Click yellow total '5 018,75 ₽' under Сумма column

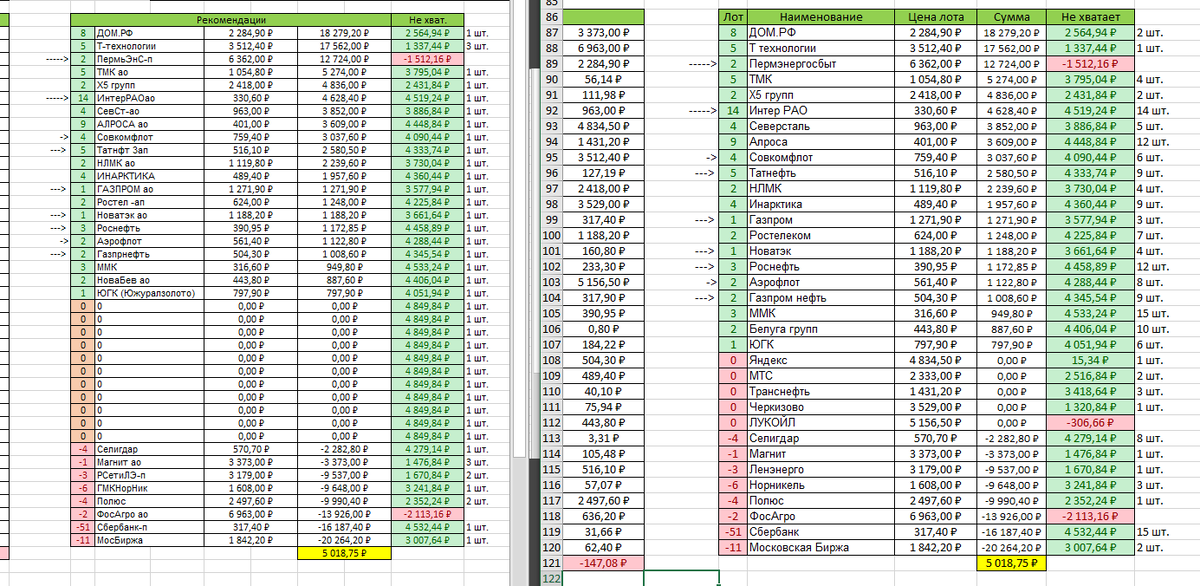click(1012, 562)
